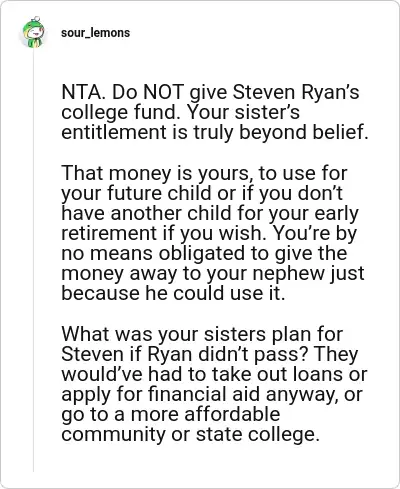Click the line "have another child for your early"
The height and width of the screenshot is (489, 400).
pos(210,213)
